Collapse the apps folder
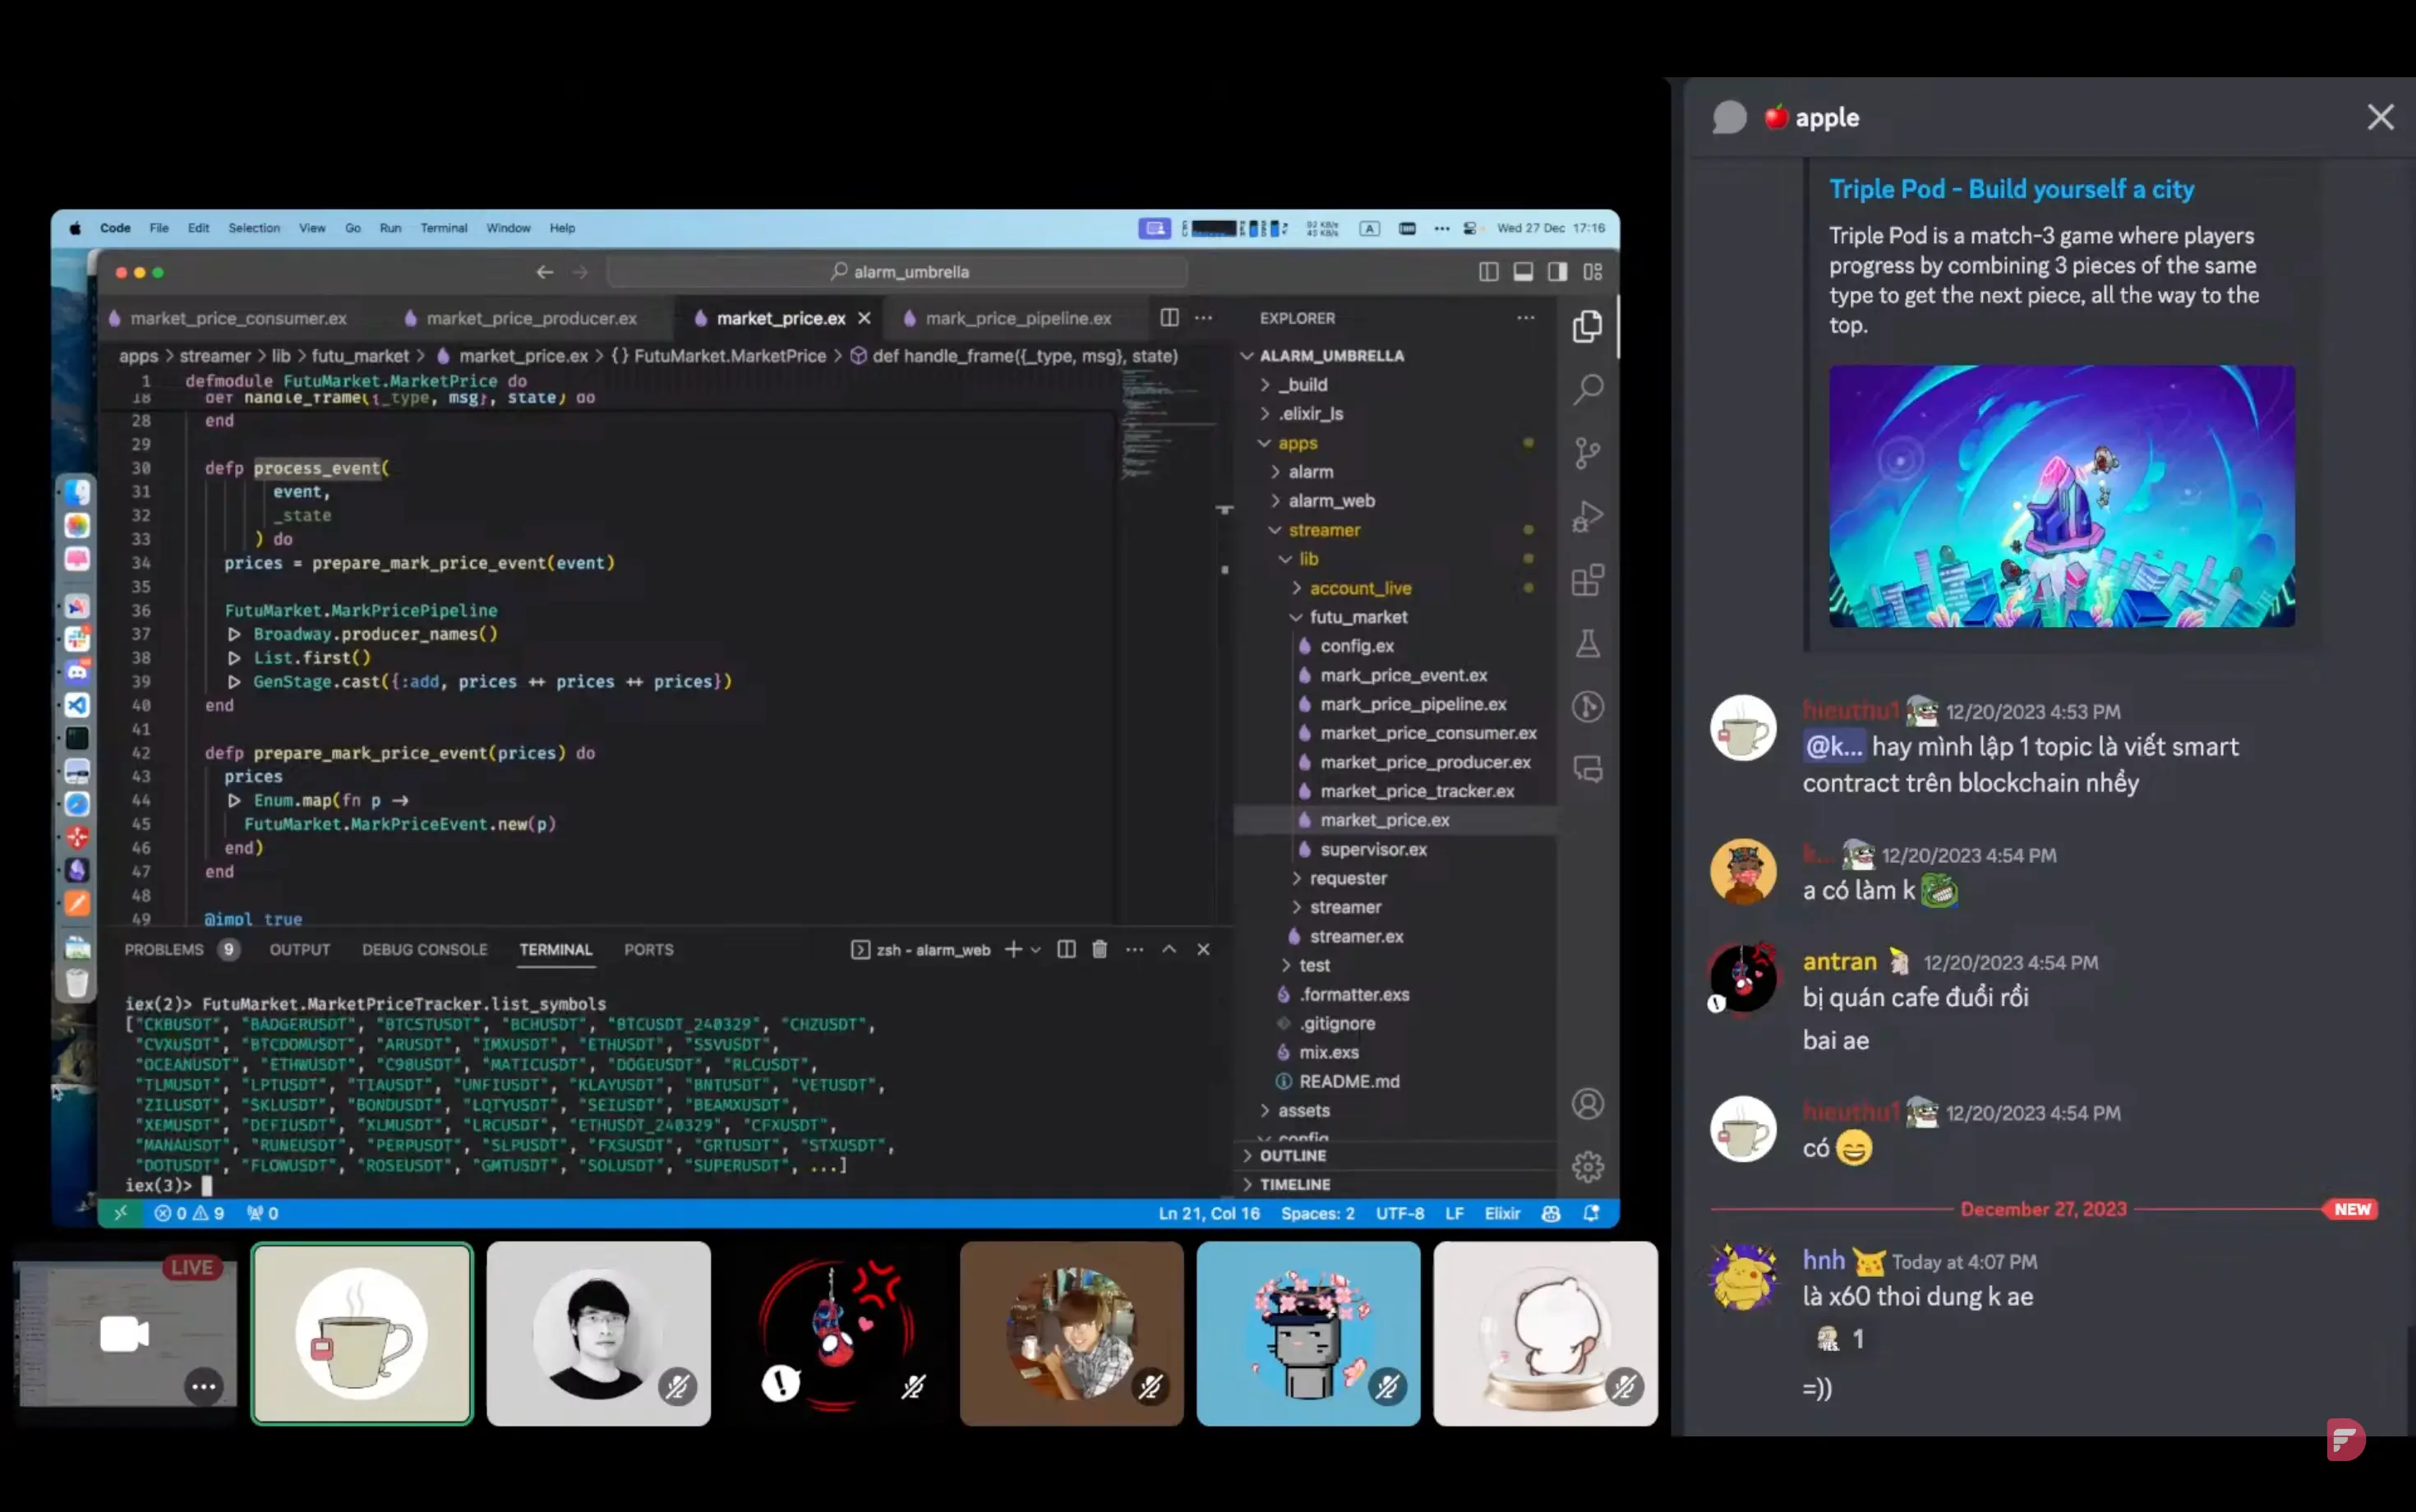This screenshot has width=2416, height=1512. [1297, 443]
